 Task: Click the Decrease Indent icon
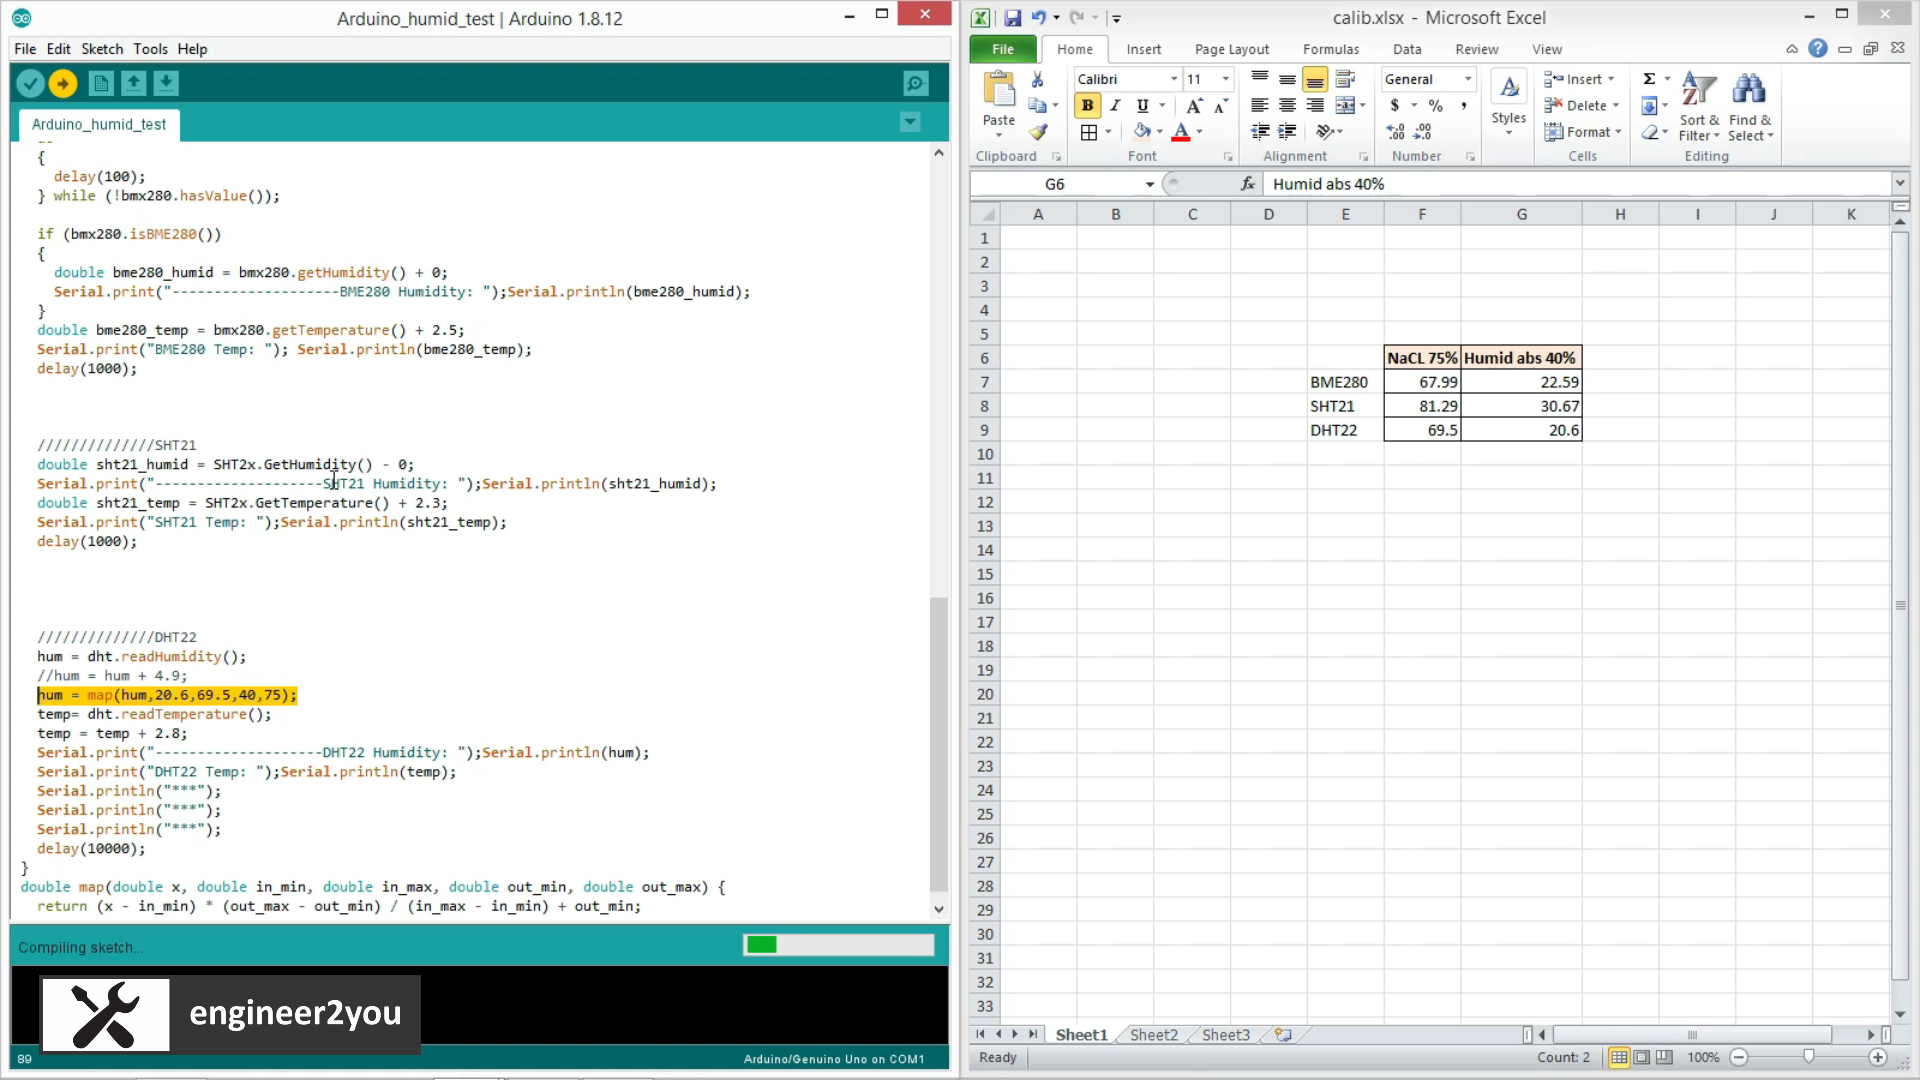(x=1260, y=132)
